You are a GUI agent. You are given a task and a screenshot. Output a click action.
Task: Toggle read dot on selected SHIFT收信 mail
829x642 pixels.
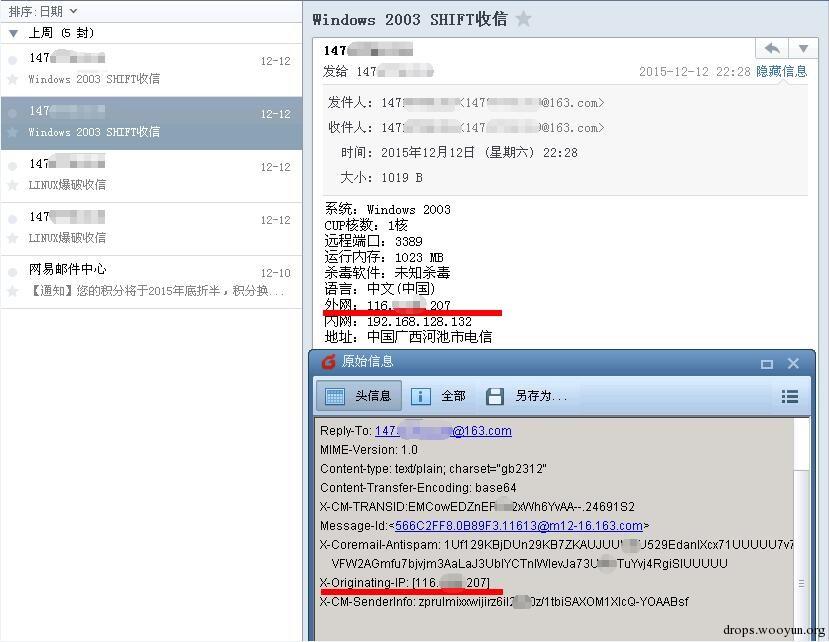tap(13, 113)
